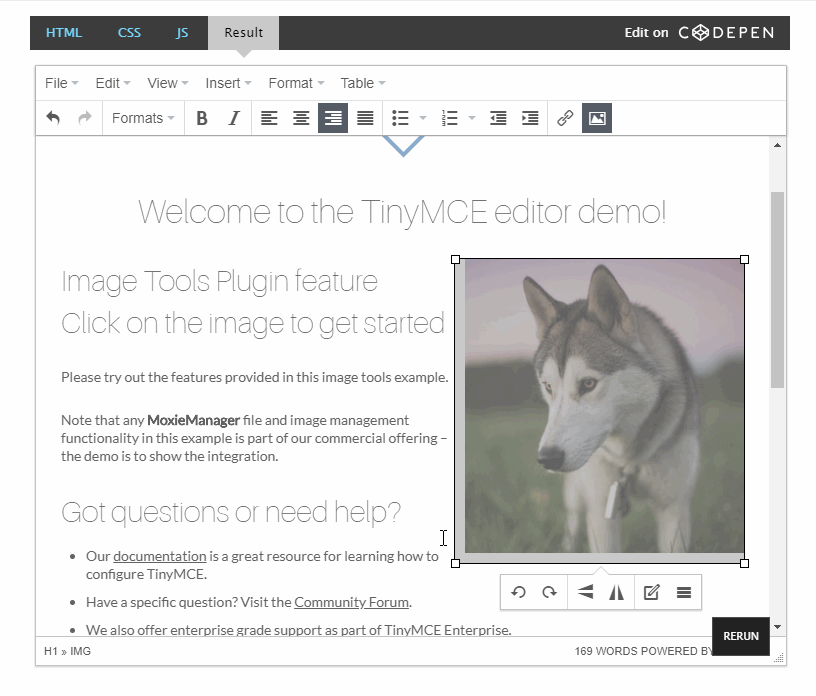Open image options icon in image toolbar
This screenshot has height=696, width=816.
684,592
